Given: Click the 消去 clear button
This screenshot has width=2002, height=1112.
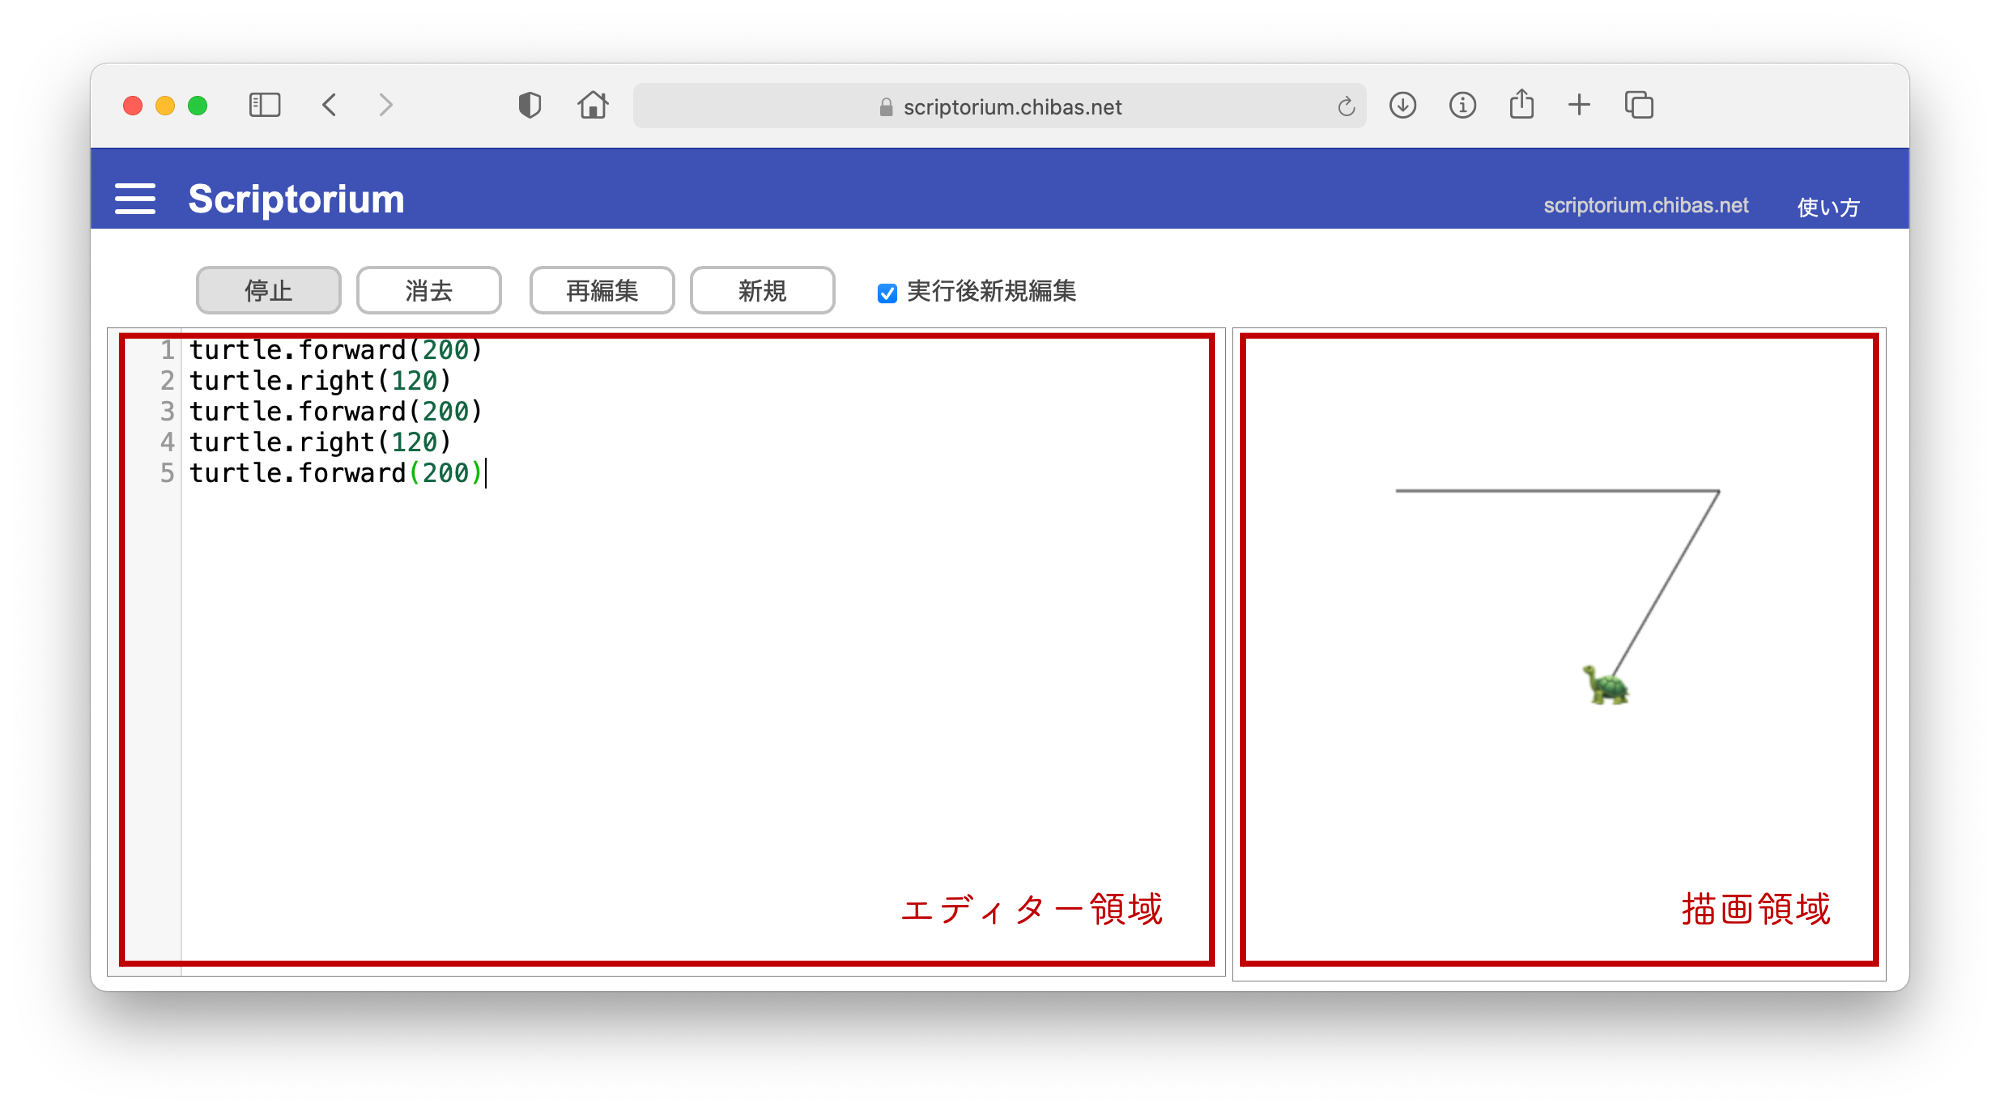Looking at the screenshot, I should [429, 290].
